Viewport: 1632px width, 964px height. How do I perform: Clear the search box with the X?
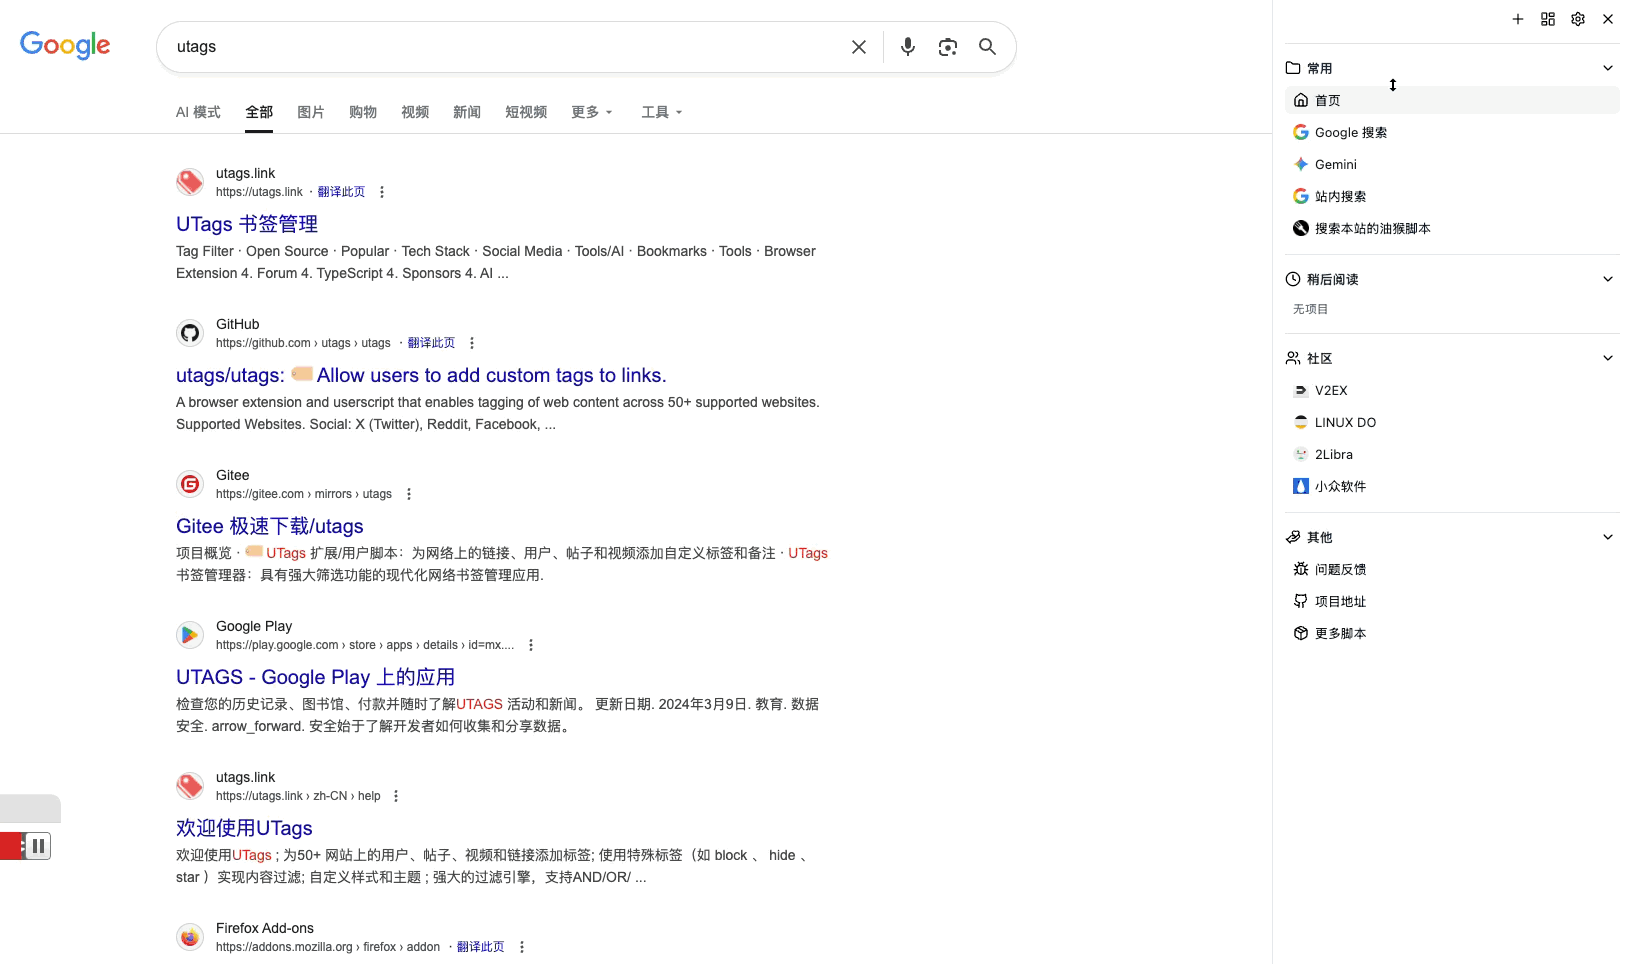[858, 46]
